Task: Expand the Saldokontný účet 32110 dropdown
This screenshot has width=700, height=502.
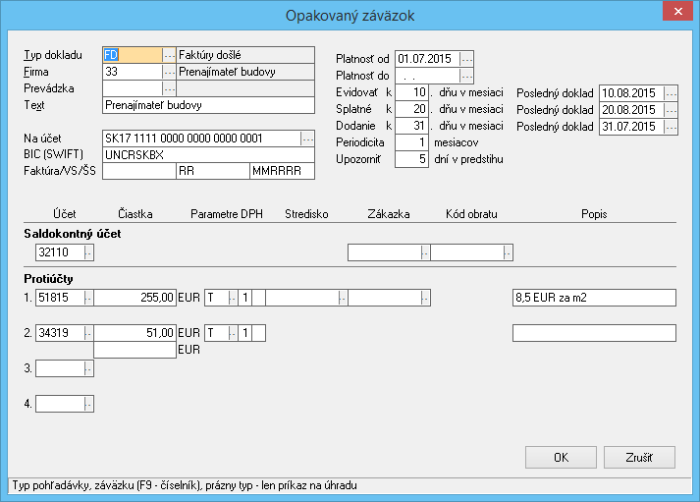Action: 89,253
